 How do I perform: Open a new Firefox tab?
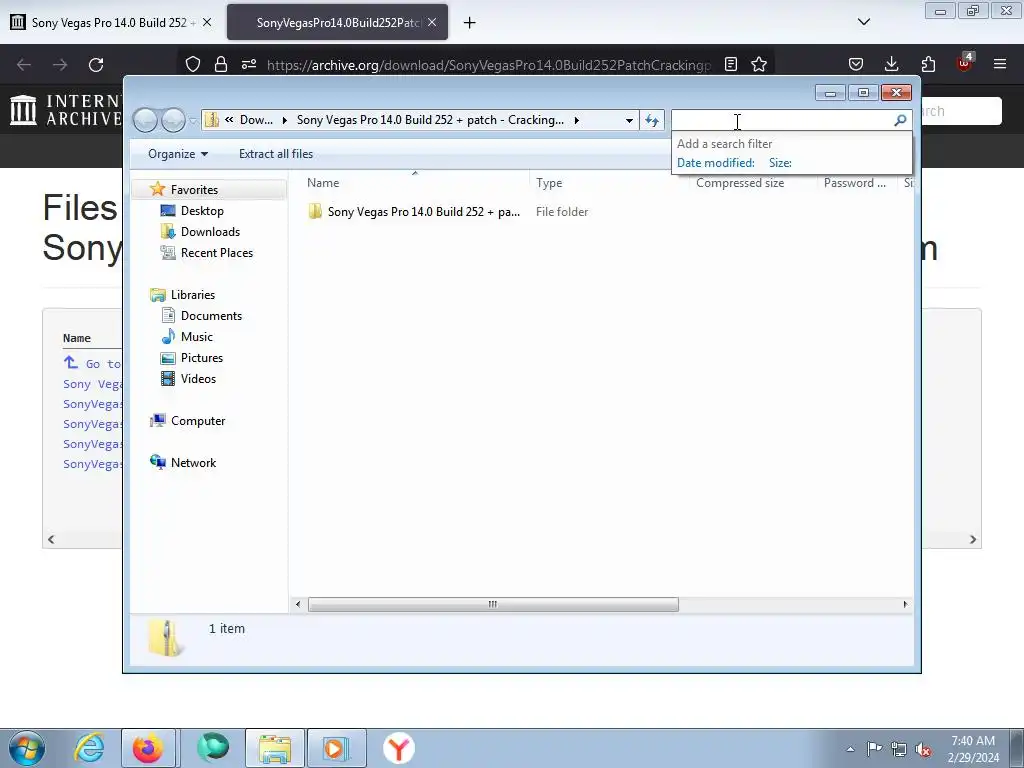[469, 23]
